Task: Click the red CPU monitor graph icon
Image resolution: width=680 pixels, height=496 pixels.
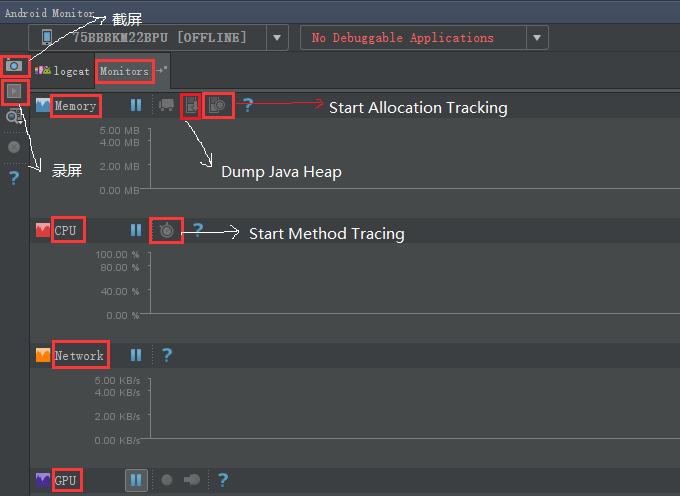Action: [x=43, y=230]
